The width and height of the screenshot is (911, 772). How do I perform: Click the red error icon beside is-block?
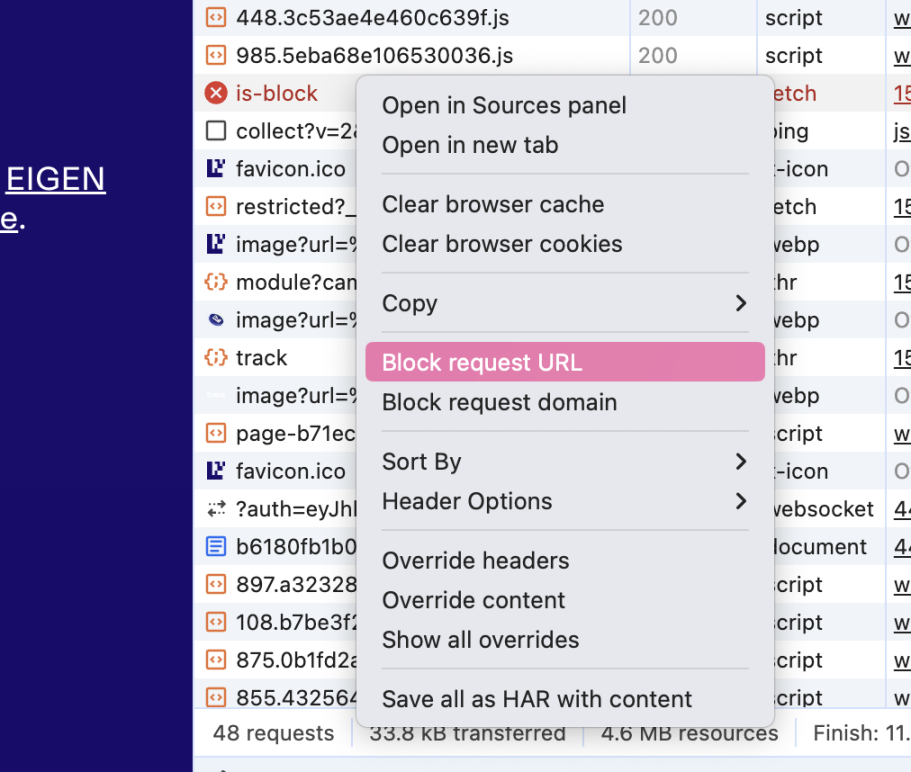point(215,93)
